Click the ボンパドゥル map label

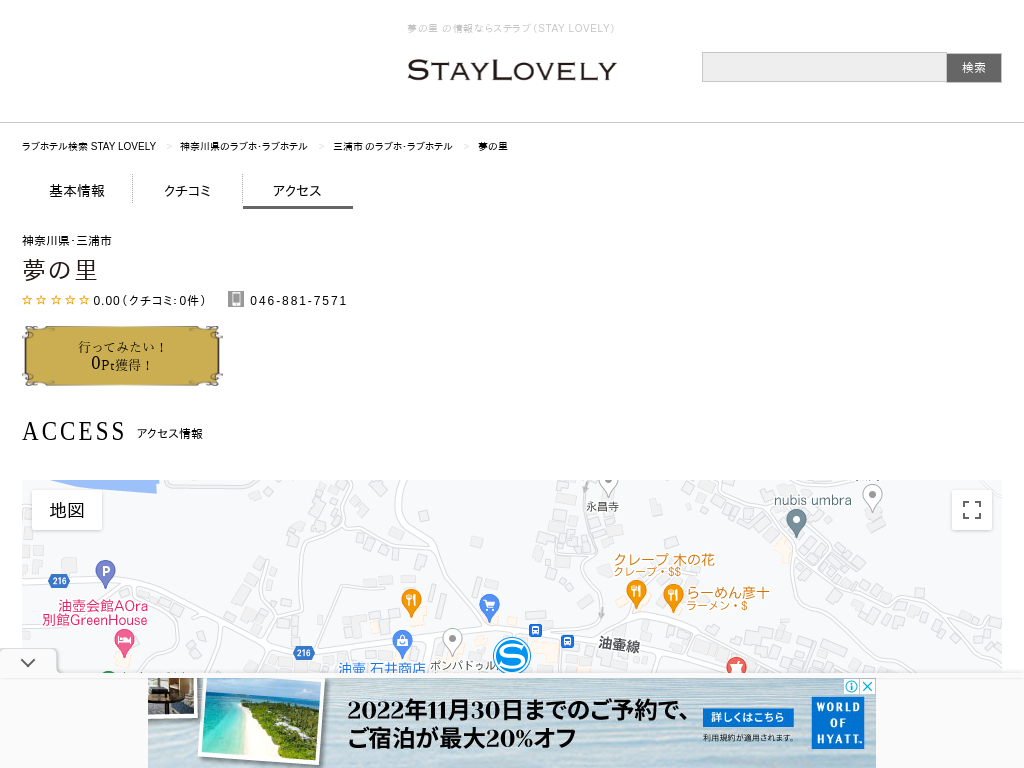click(462, 665)
